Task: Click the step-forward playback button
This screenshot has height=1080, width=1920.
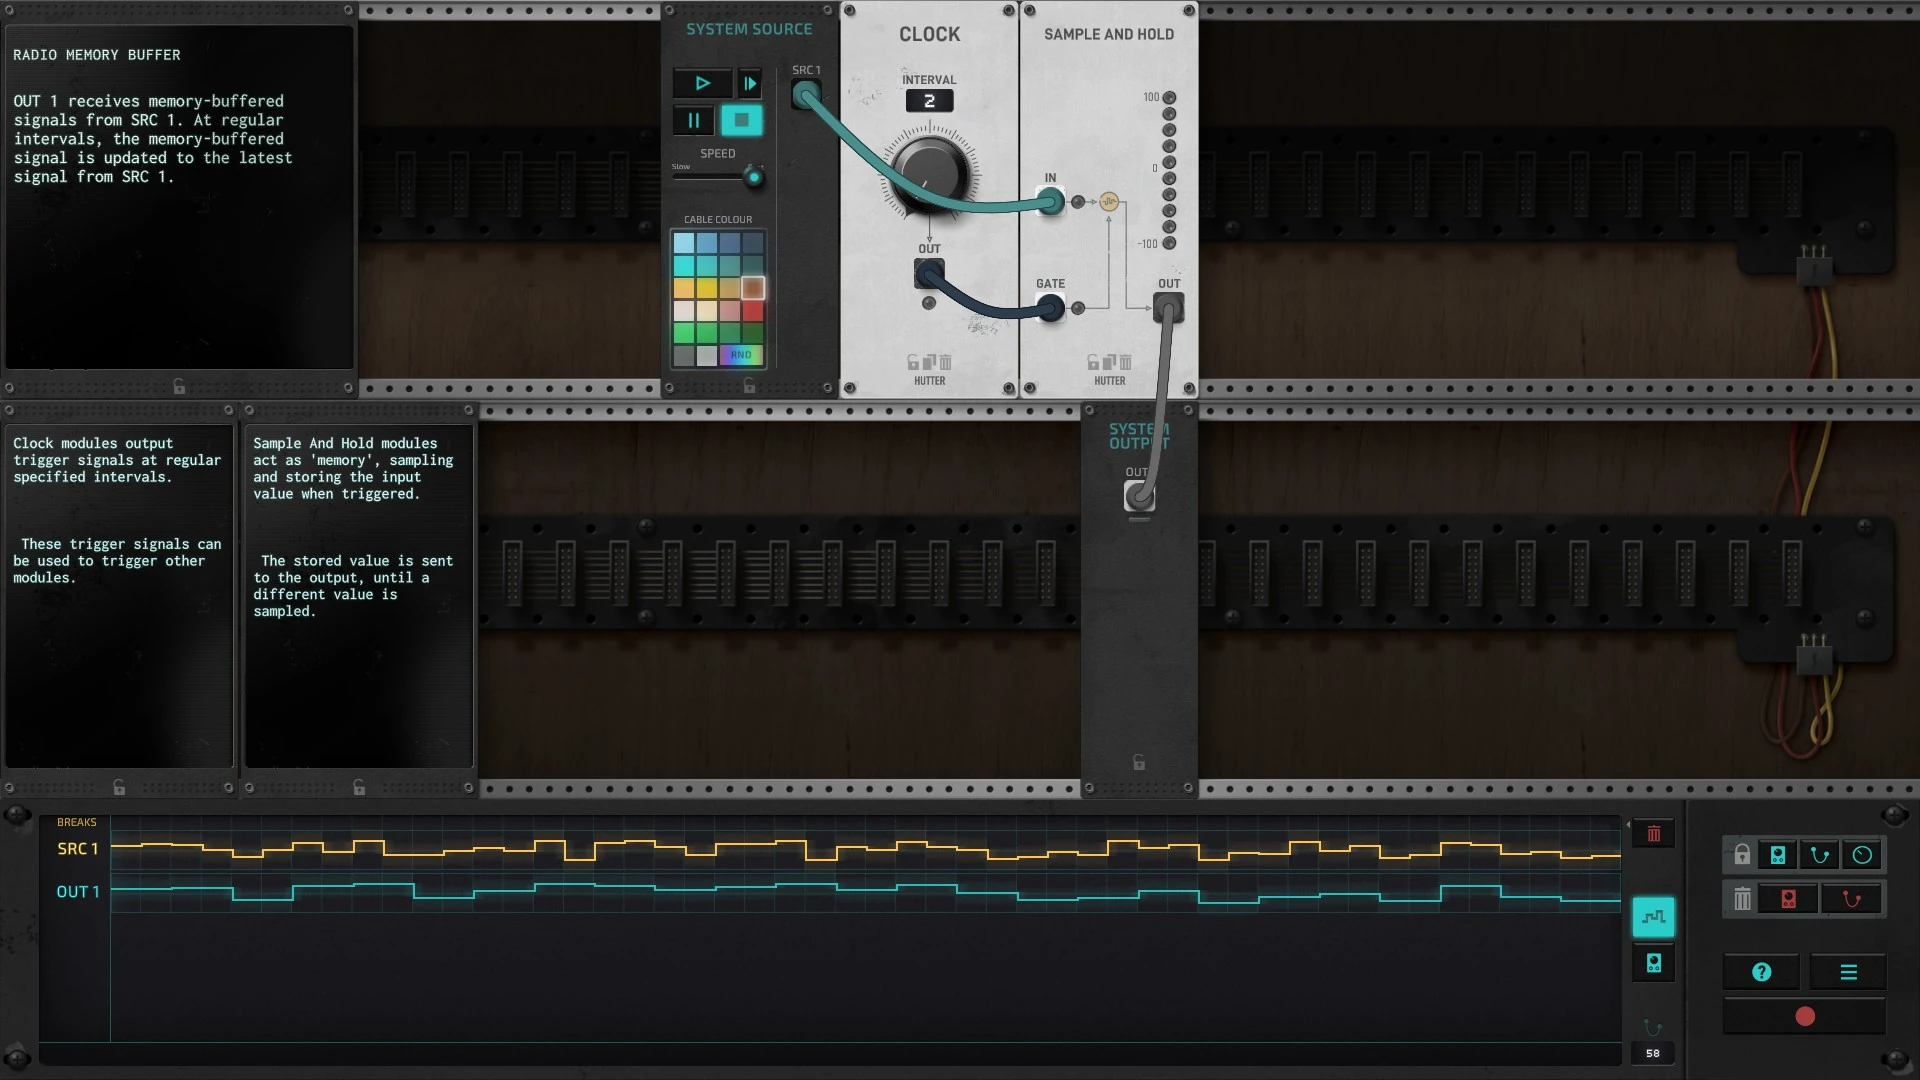Action: tap(750, 83)
